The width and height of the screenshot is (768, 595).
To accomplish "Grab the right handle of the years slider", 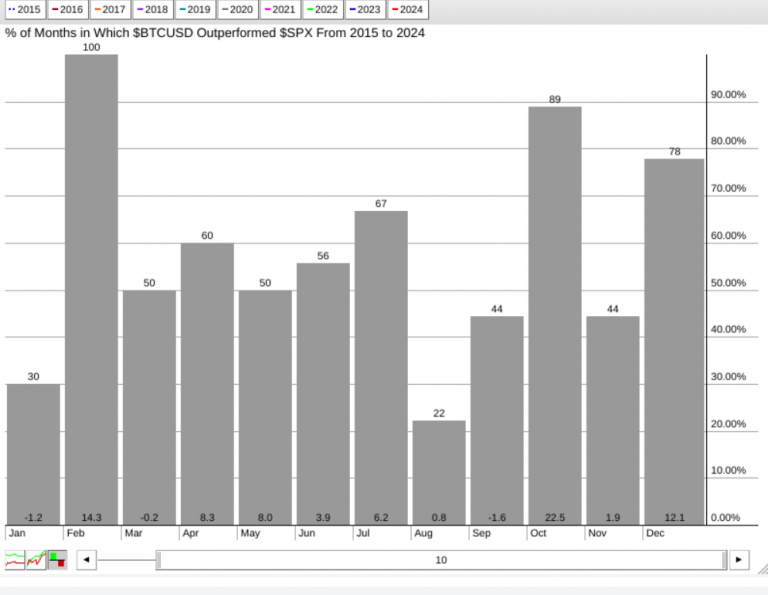I will pyautogui.click(x=724, y=560).
